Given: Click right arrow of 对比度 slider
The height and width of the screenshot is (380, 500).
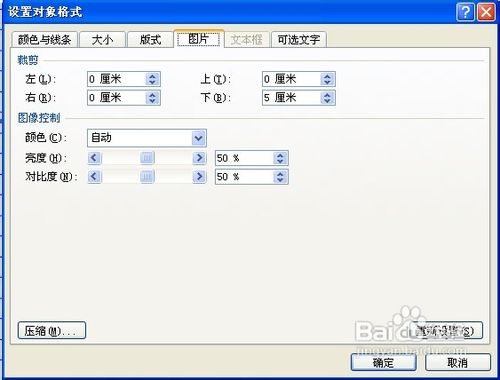Looking at the screenshot, I should point(199,177).
